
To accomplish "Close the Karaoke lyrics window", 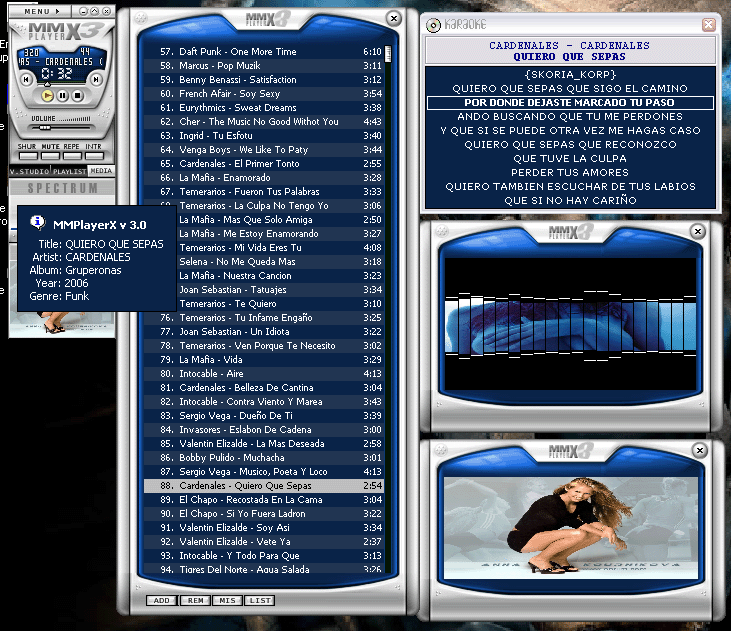I will 708,24.
